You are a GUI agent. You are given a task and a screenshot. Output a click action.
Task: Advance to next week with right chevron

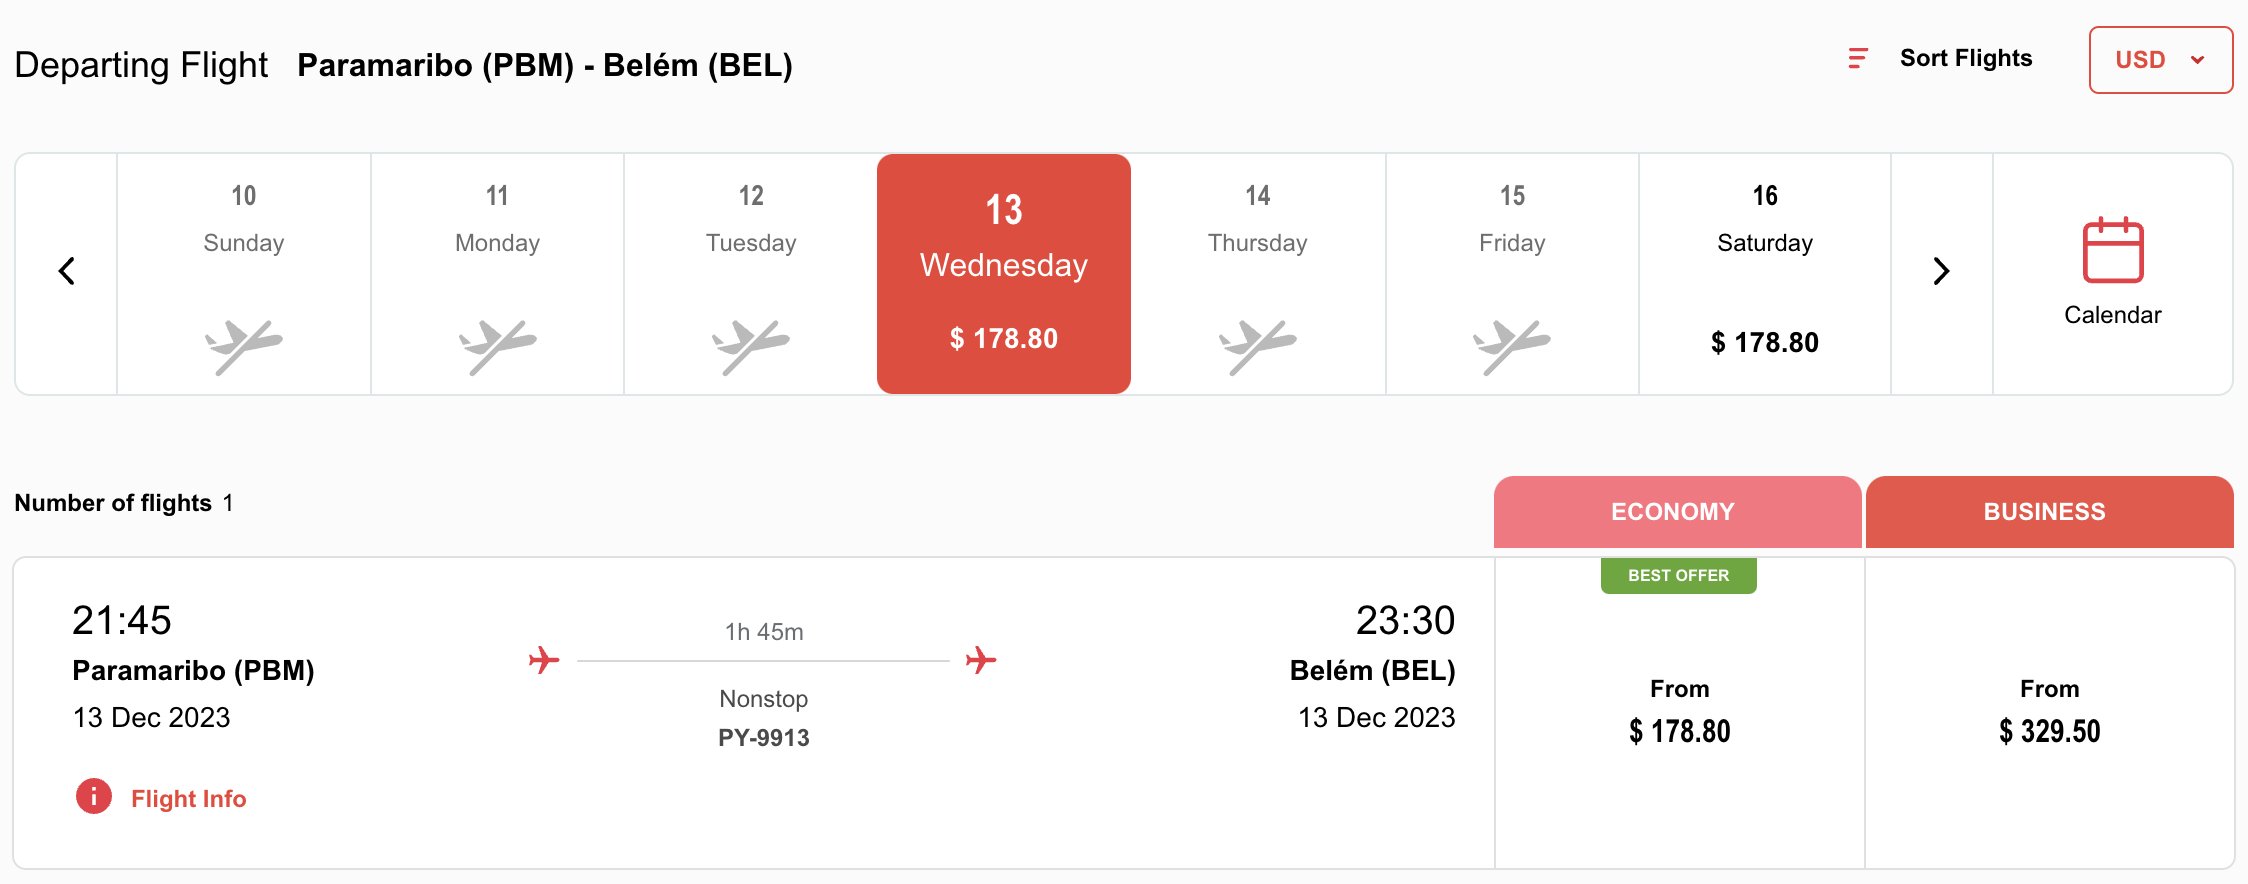pyautogui.click(x=1941, y=271)
